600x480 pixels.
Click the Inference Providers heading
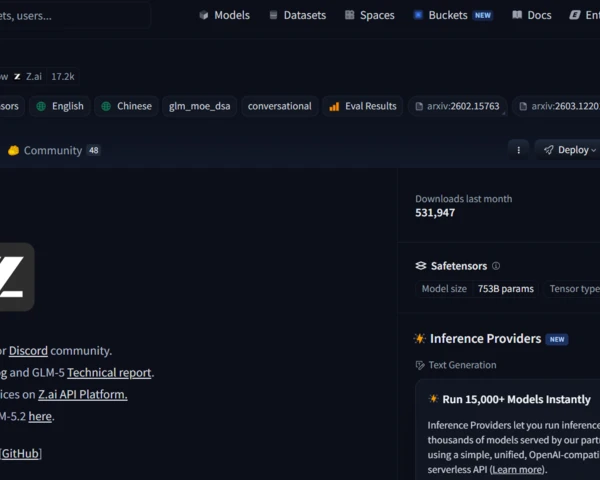click(486, 339)
